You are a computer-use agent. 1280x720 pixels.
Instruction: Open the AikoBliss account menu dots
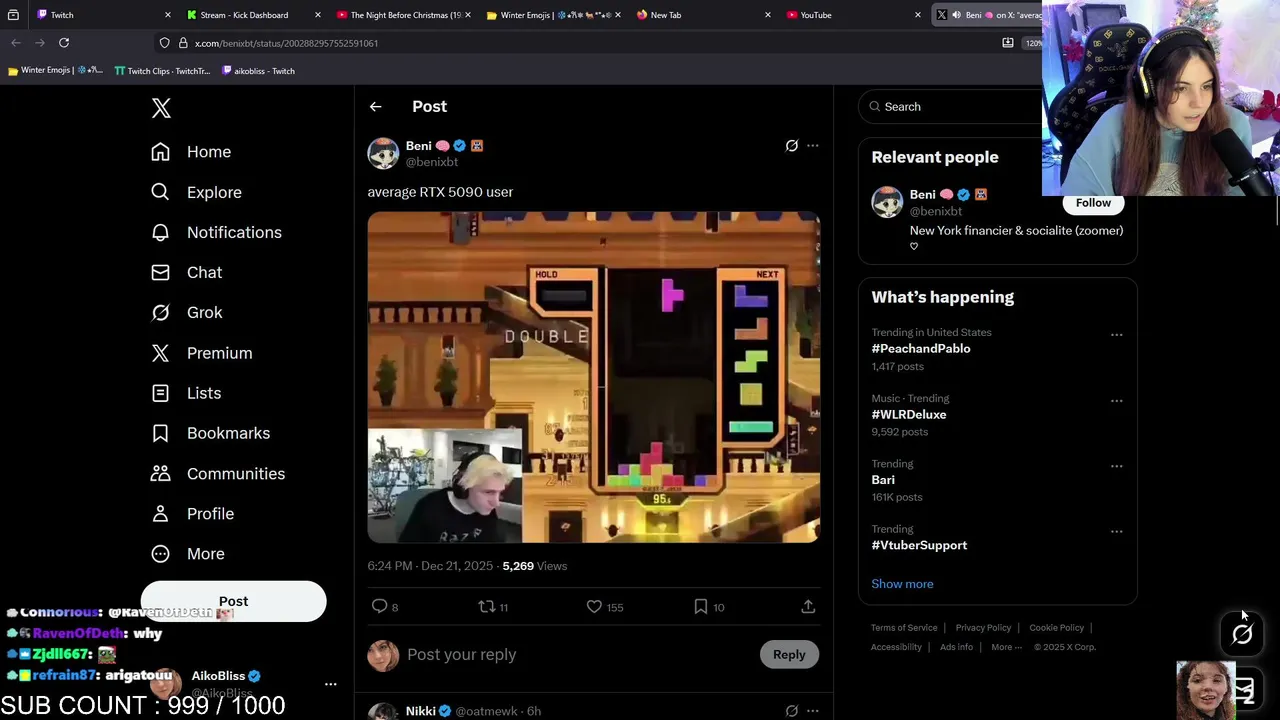(330, 685)
